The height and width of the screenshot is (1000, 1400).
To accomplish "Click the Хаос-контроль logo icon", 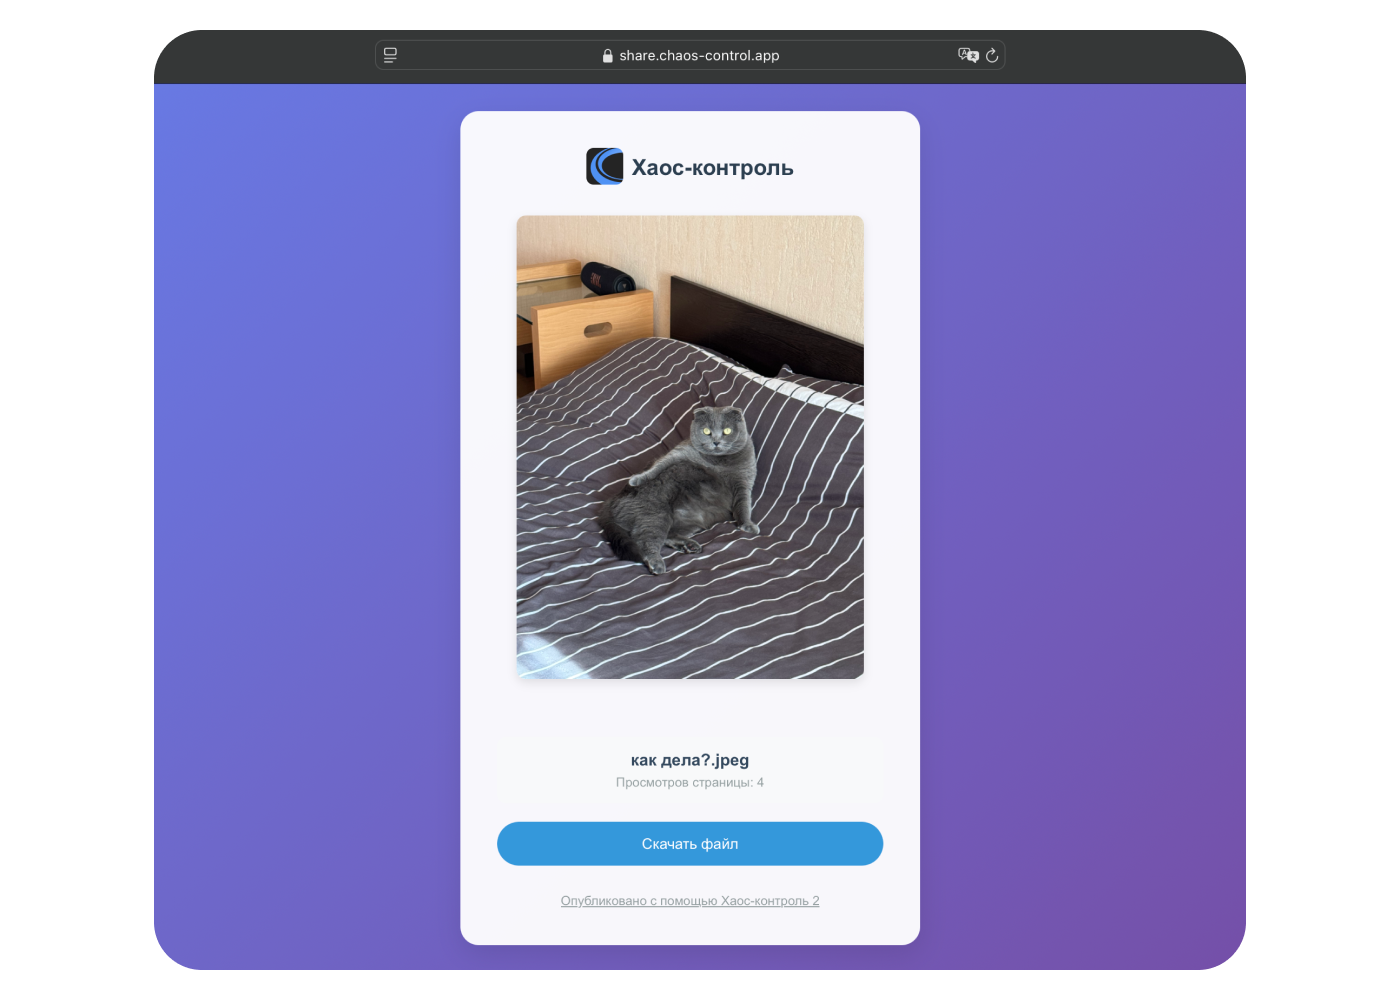I will pyautogui.click(x=604, y=166).
